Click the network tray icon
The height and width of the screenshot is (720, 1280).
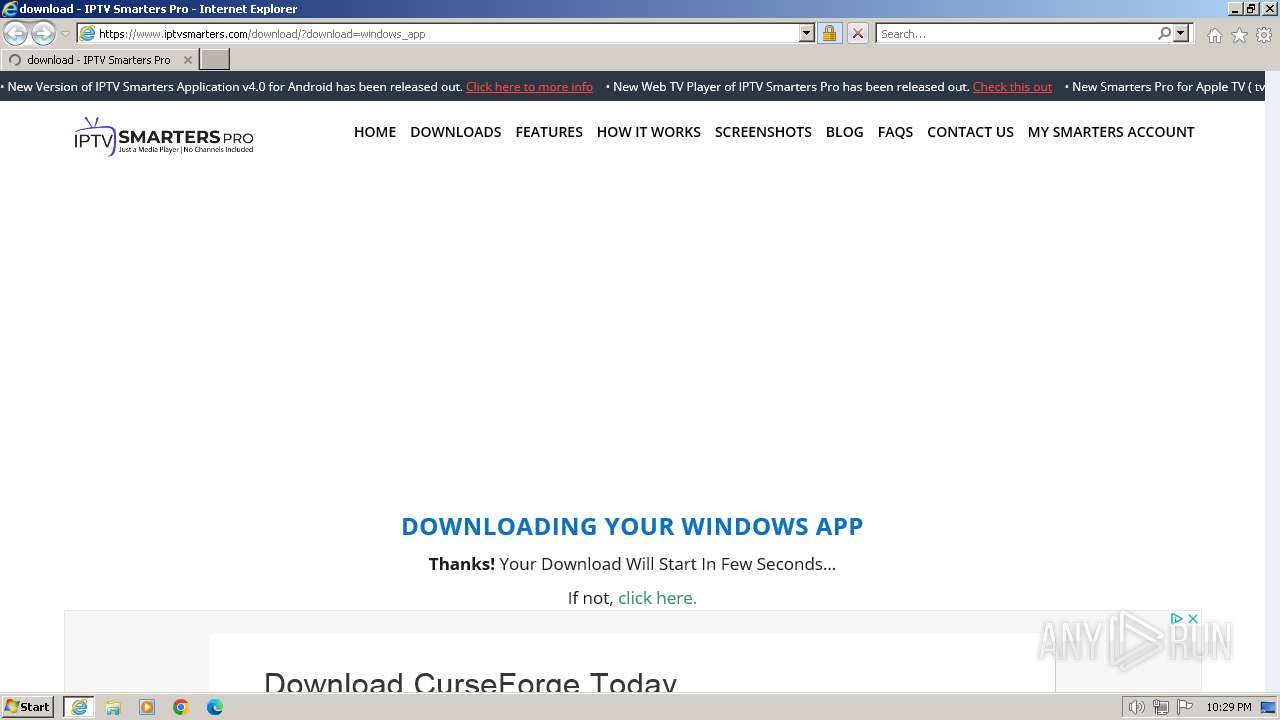click(1161, 707)
